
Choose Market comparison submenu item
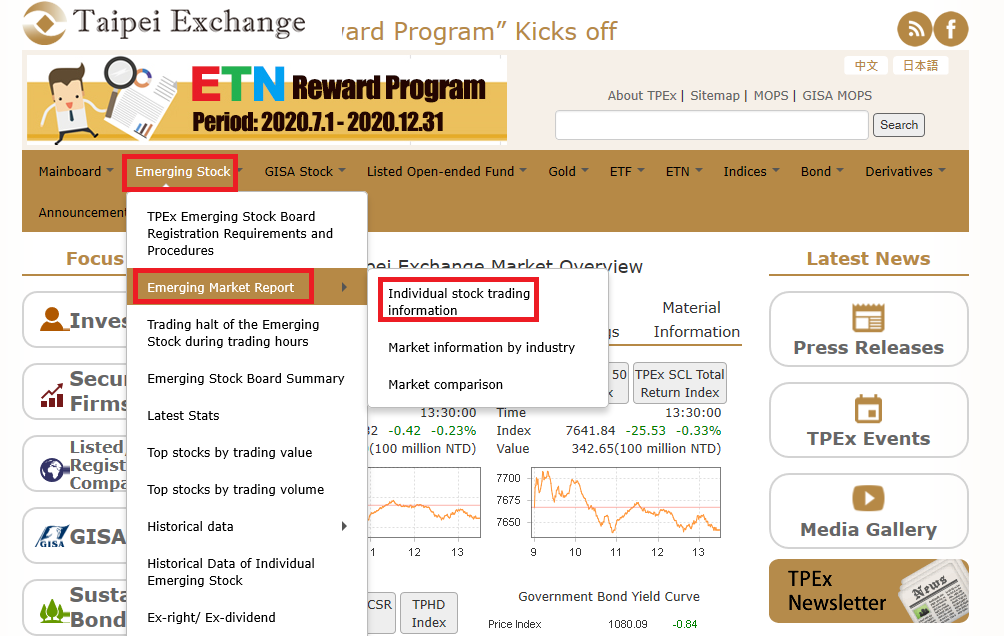[x=446, y=385]
